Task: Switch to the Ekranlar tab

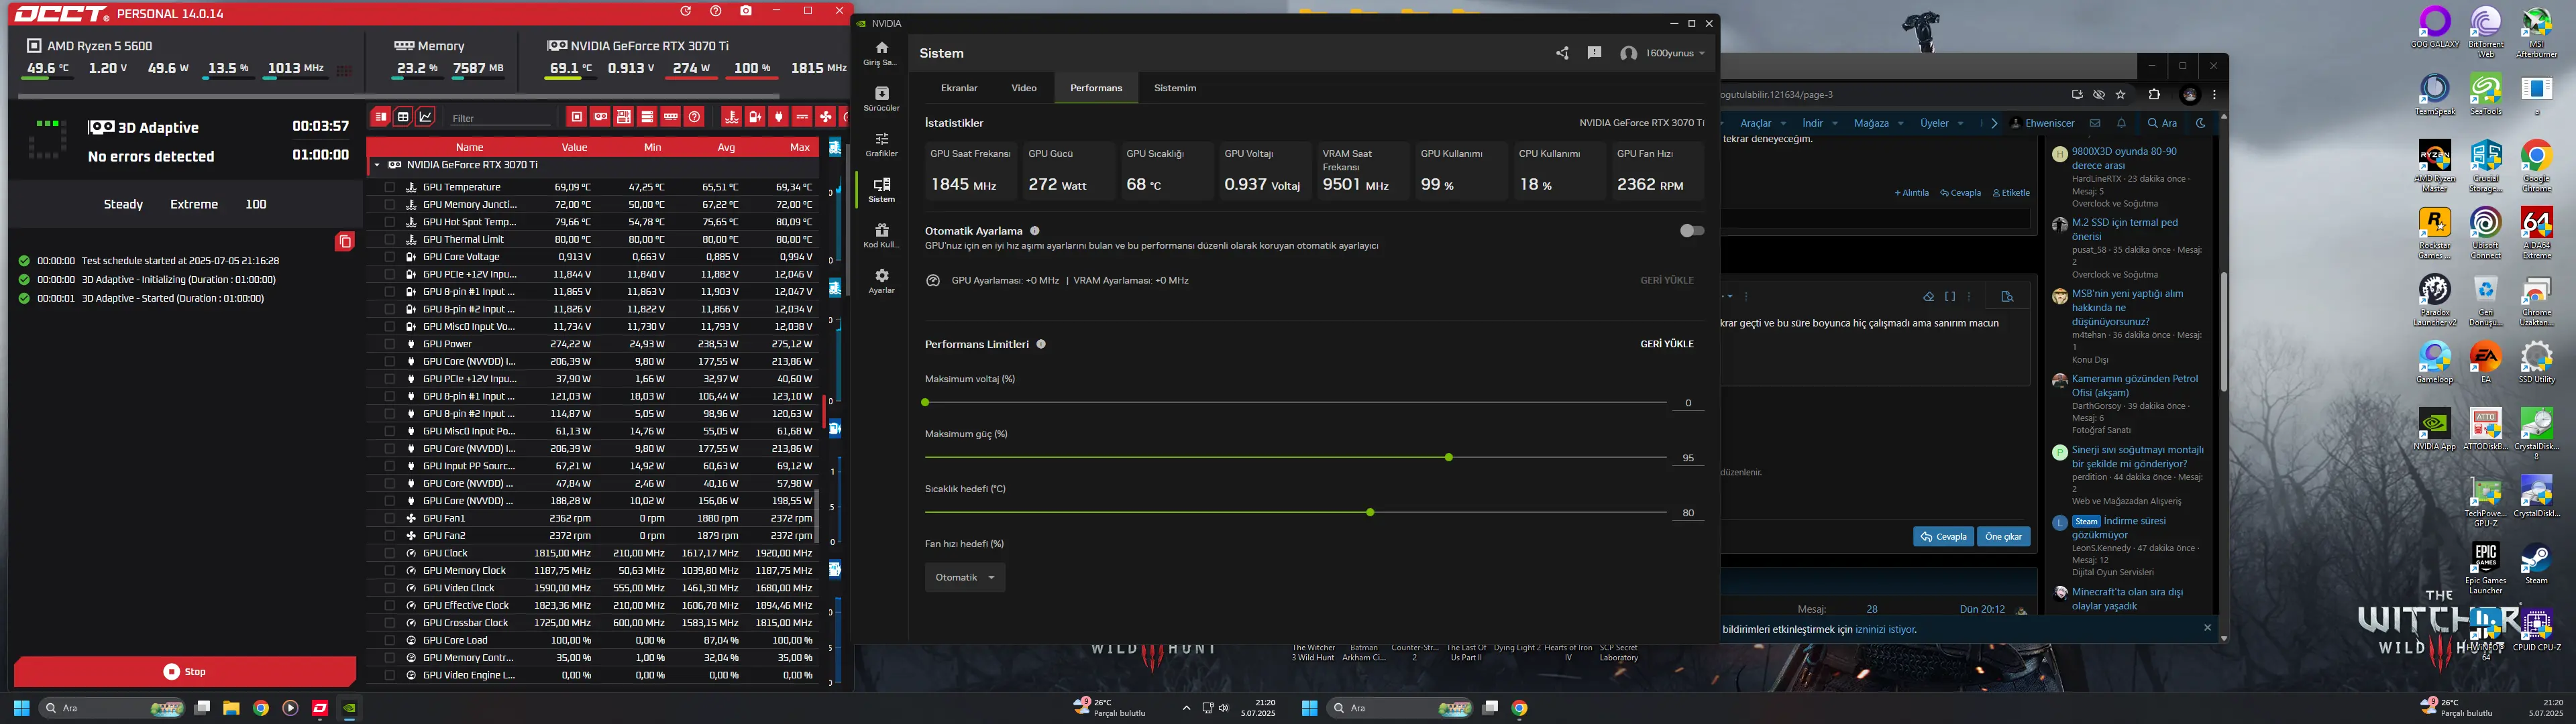Action: click(959, 88)
